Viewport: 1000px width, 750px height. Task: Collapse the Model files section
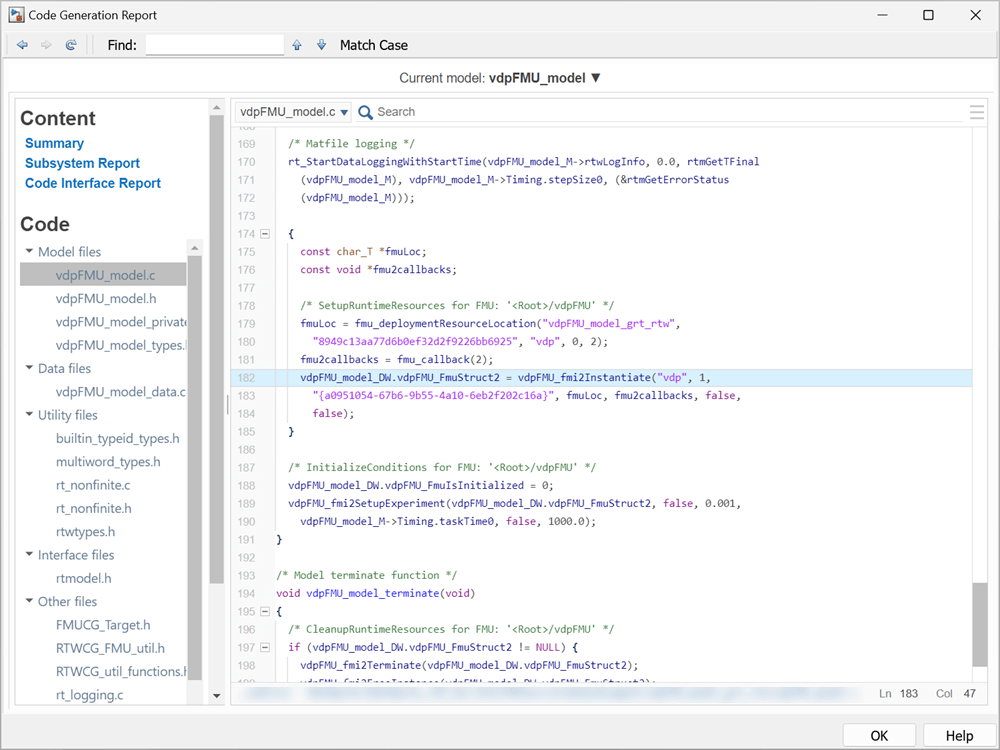coord(27,251)
